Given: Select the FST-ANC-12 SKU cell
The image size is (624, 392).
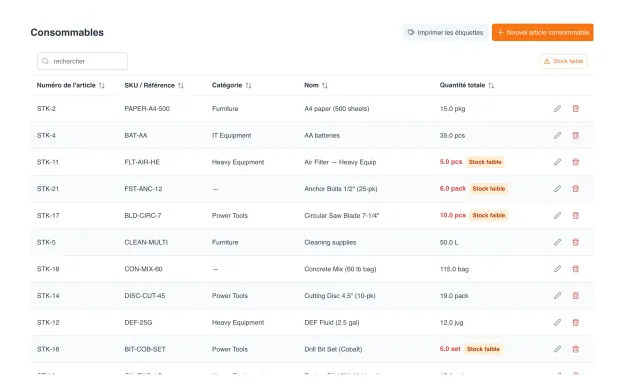Looking at the screenshot, I should (143, 189).
